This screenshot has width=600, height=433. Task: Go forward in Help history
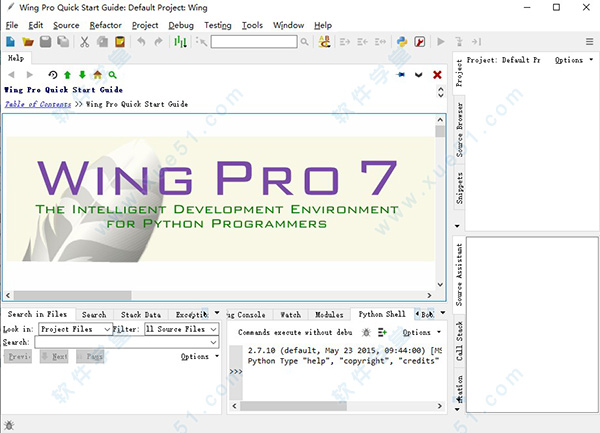pos(29,75)
